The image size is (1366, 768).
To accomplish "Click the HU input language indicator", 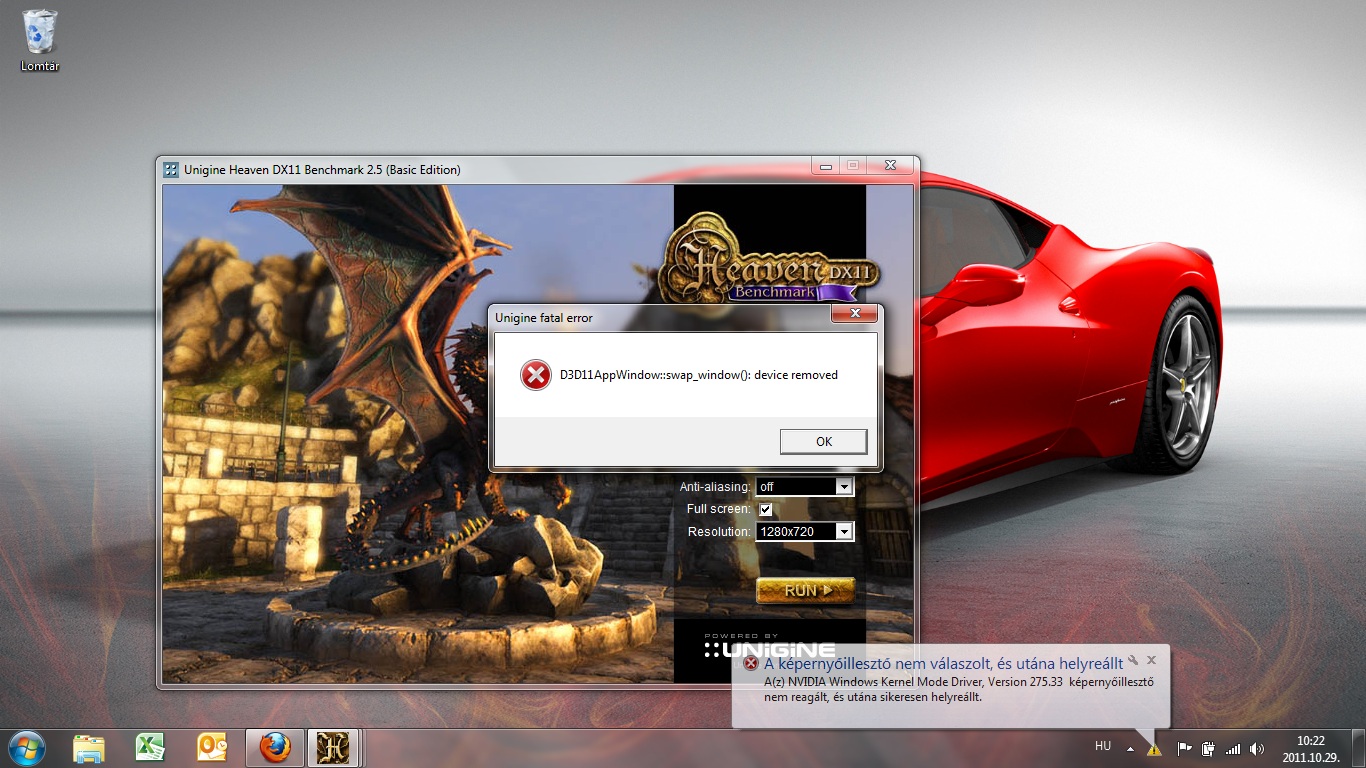I will (1103, 746).
